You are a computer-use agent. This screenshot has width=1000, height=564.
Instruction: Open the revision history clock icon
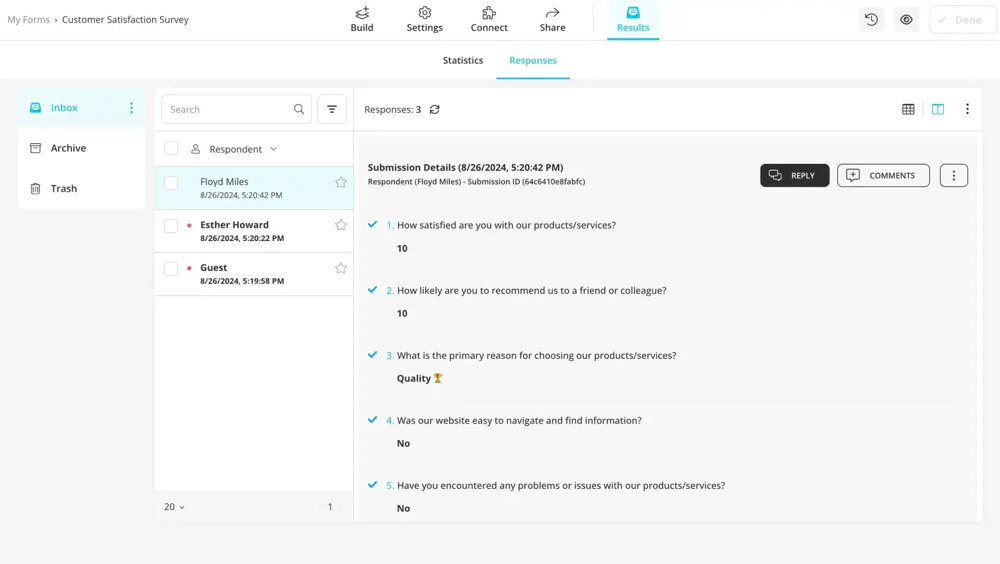point(871,20)
